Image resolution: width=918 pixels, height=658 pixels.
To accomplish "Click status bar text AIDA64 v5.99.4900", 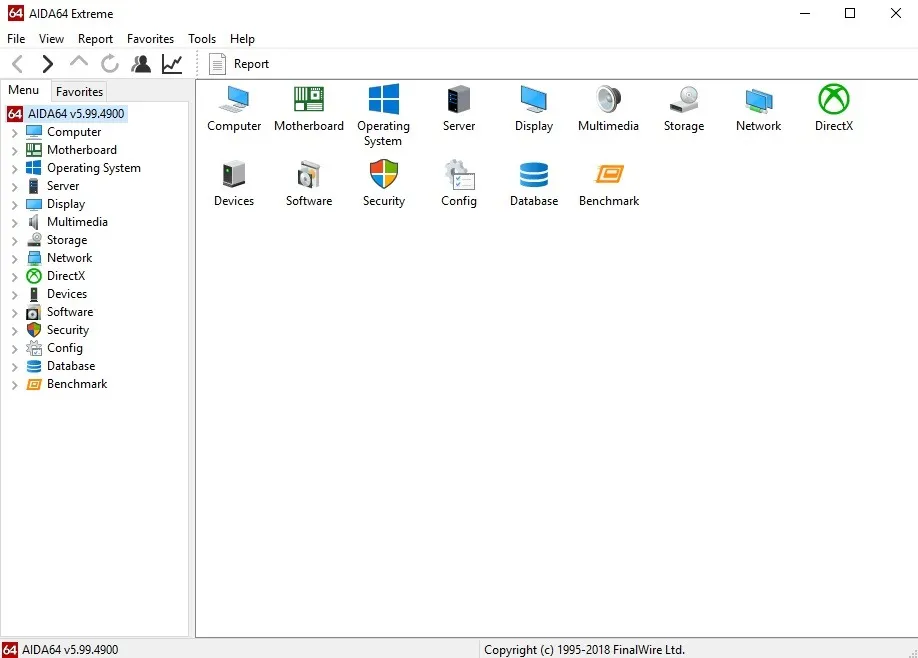I will click(x=70, y=650).
